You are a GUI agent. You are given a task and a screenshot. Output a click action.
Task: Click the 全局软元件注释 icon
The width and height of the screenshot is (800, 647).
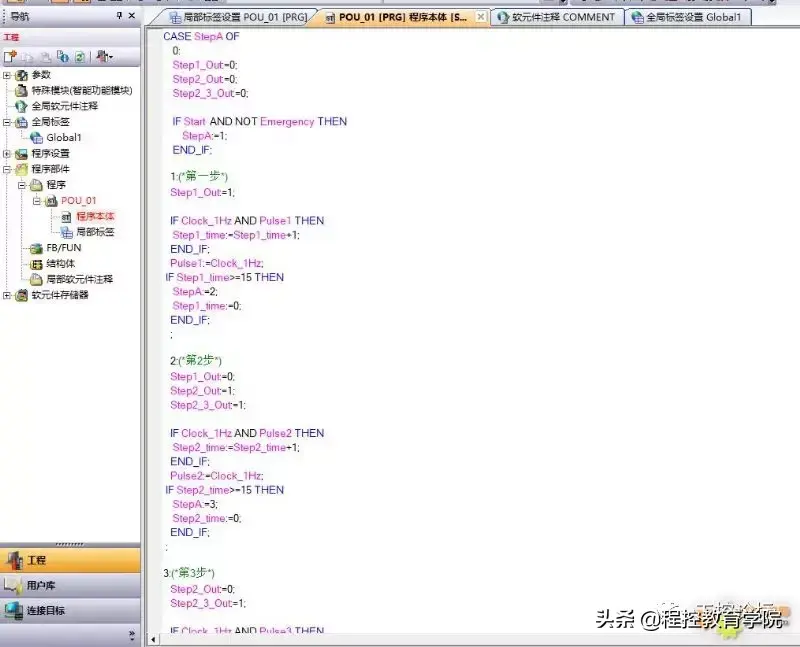tap(21, 107)
